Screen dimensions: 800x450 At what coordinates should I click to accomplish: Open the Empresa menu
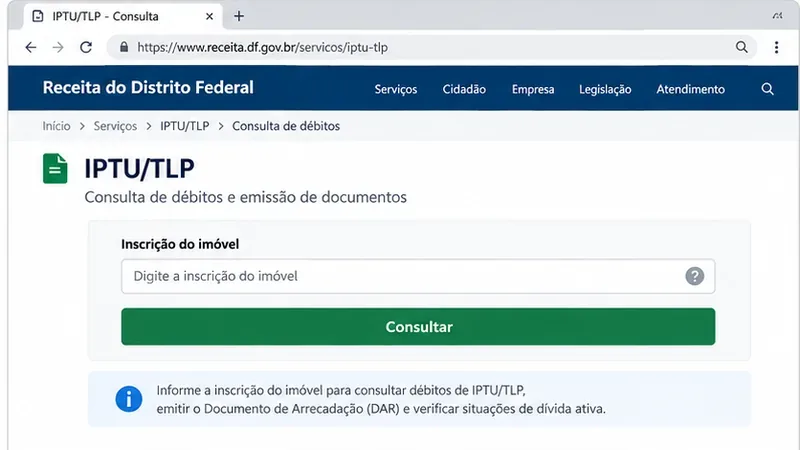(533, 89)
